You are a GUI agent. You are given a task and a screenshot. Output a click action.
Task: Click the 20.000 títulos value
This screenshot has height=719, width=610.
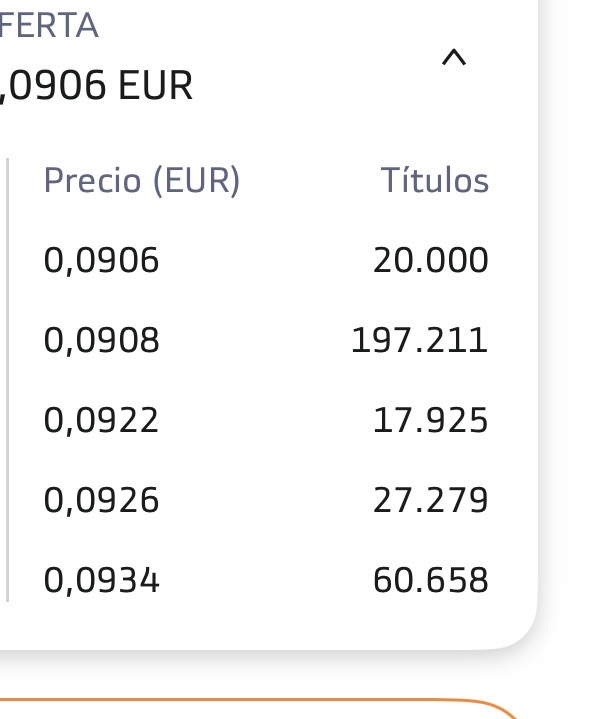tap(431, 260)
